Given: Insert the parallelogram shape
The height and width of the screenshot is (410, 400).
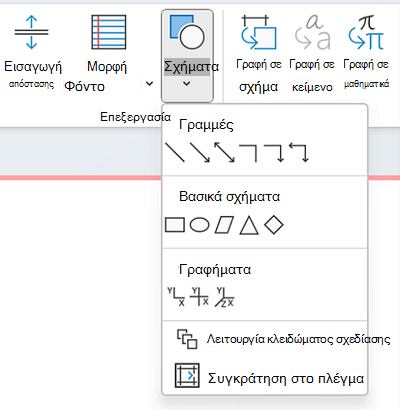Looking at the screenshot, I should [x=224, y=225].
